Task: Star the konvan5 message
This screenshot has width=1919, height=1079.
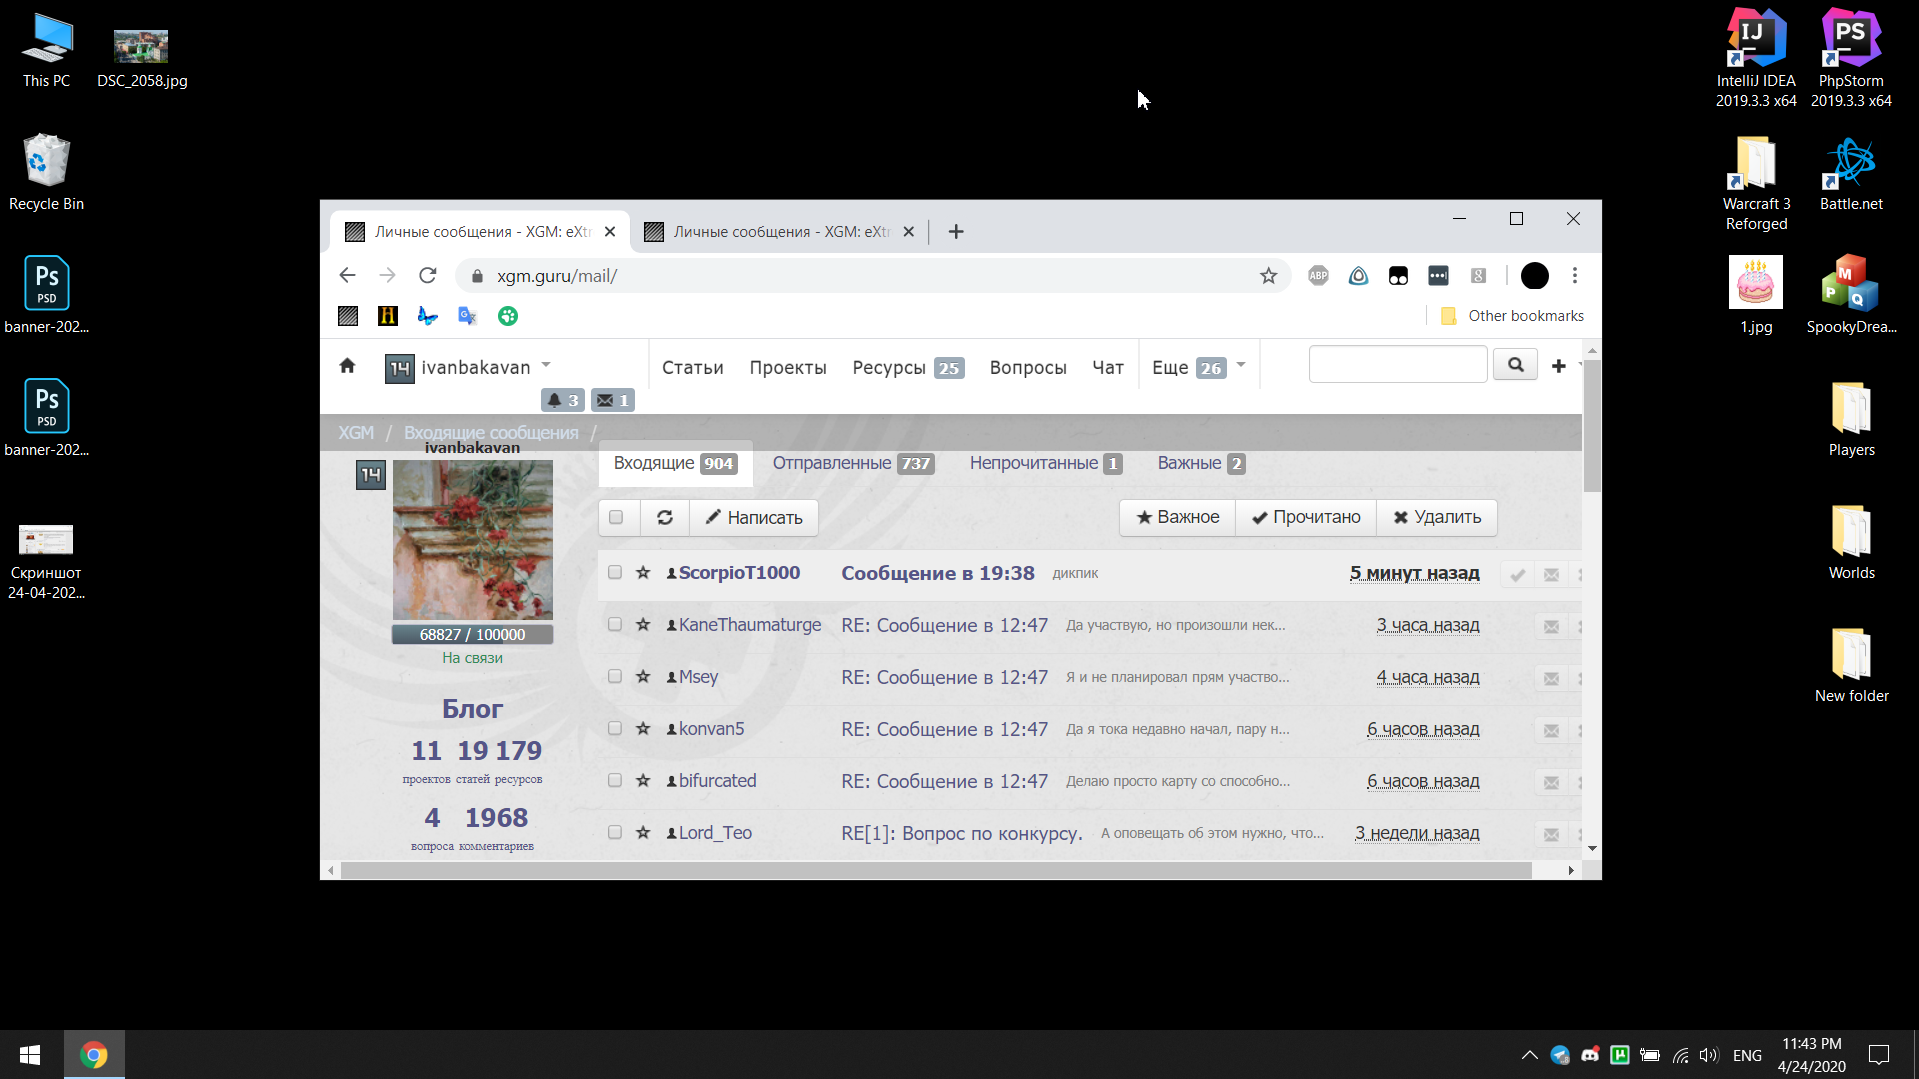Action: [643, 729]
